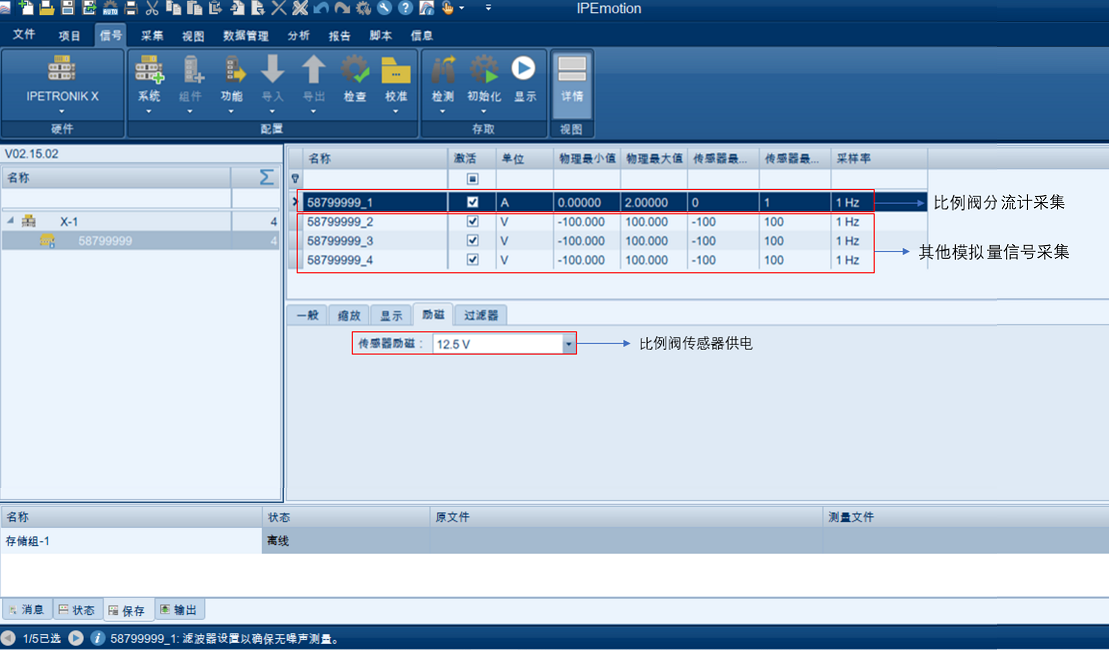1109x650 pixels.
Task: Click the blue wrench icon
Action: 384,8
